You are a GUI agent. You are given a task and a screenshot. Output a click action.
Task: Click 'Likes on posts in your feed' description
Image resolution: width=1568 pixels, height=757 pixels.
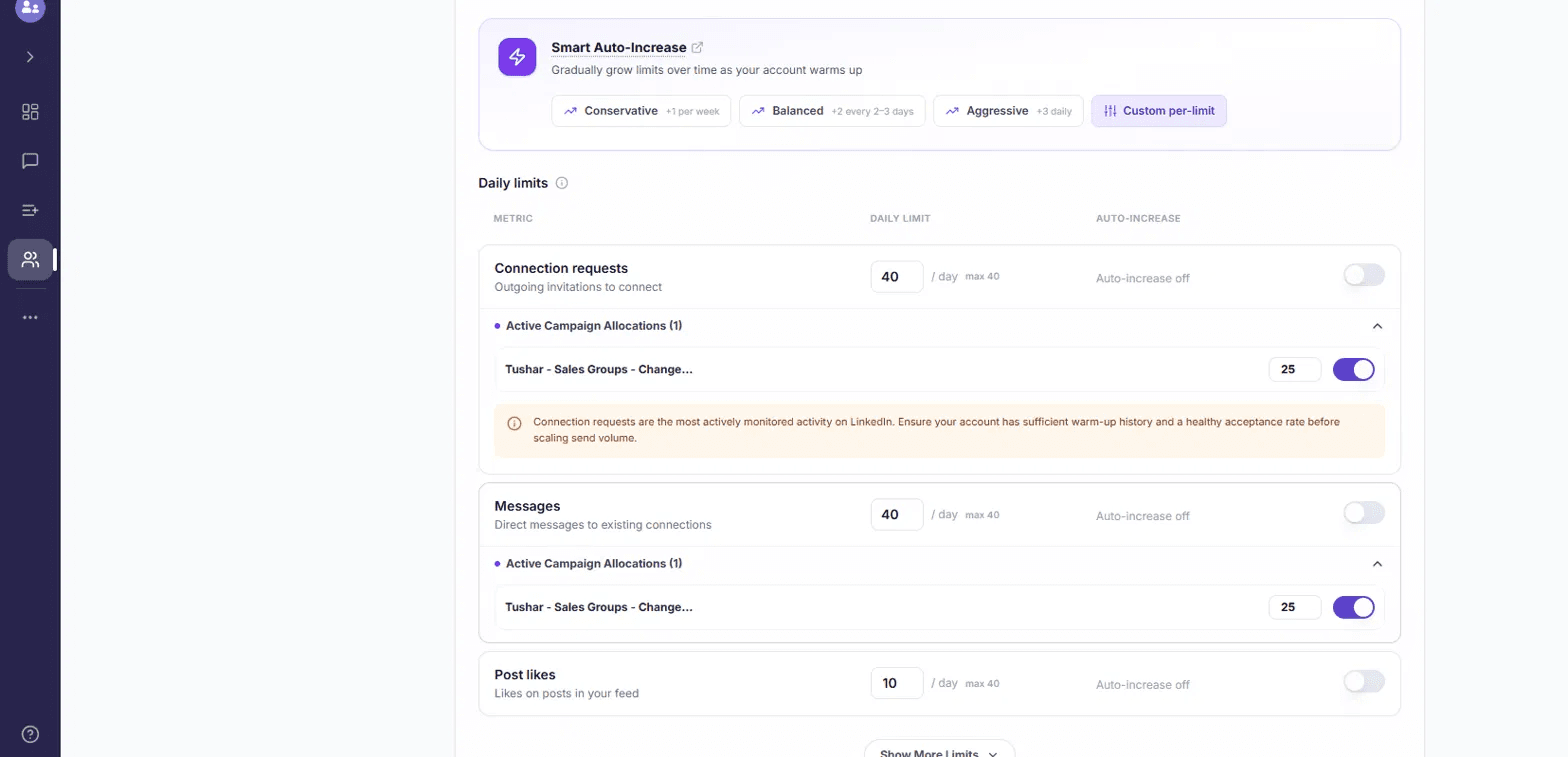(x=566, y=694)
